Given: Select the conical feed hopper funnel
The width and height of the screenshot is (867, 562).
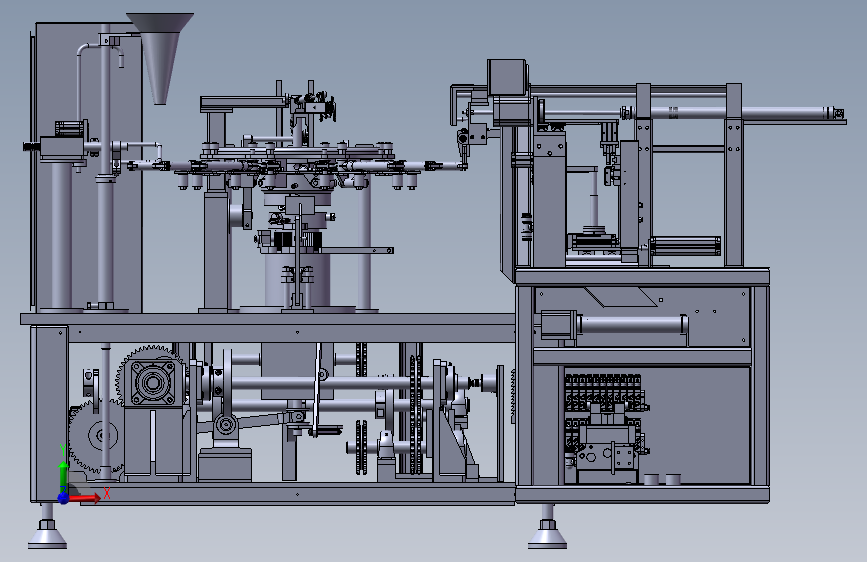Looking at the screenshot, I should (160, 58).
